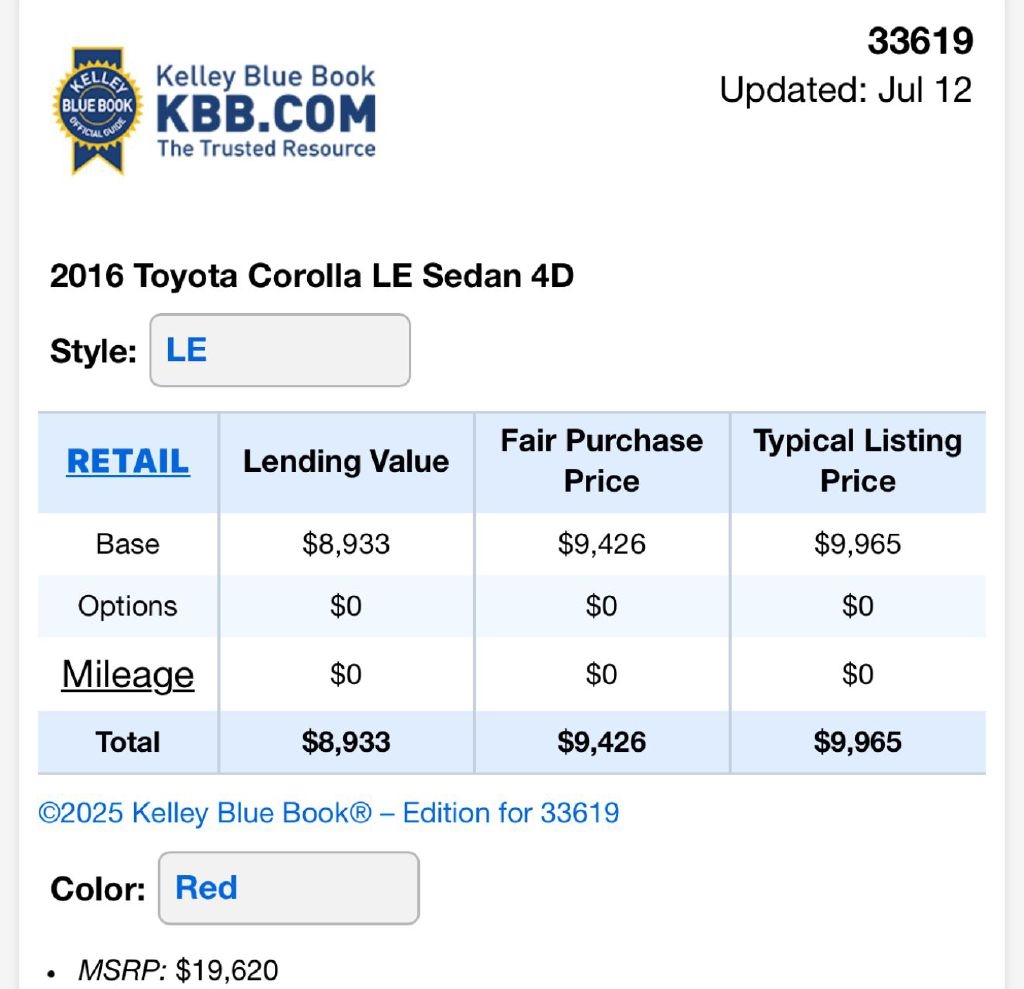Click the Kelley Blue Book badge logo
The image size is (1024, 989).
(x=99, y=110)
